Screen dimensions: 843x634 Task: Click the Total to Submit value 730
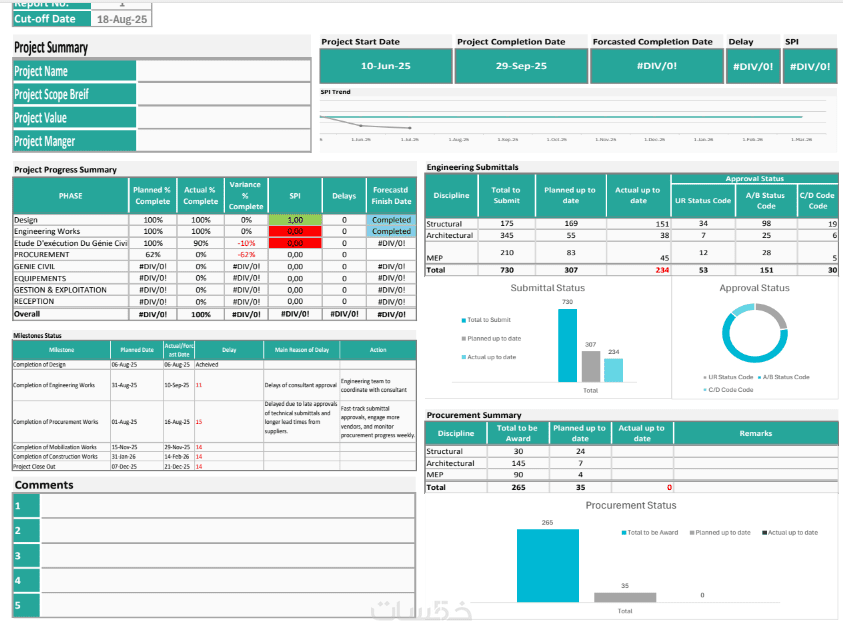pyautogui.click(x=506, y=270)
